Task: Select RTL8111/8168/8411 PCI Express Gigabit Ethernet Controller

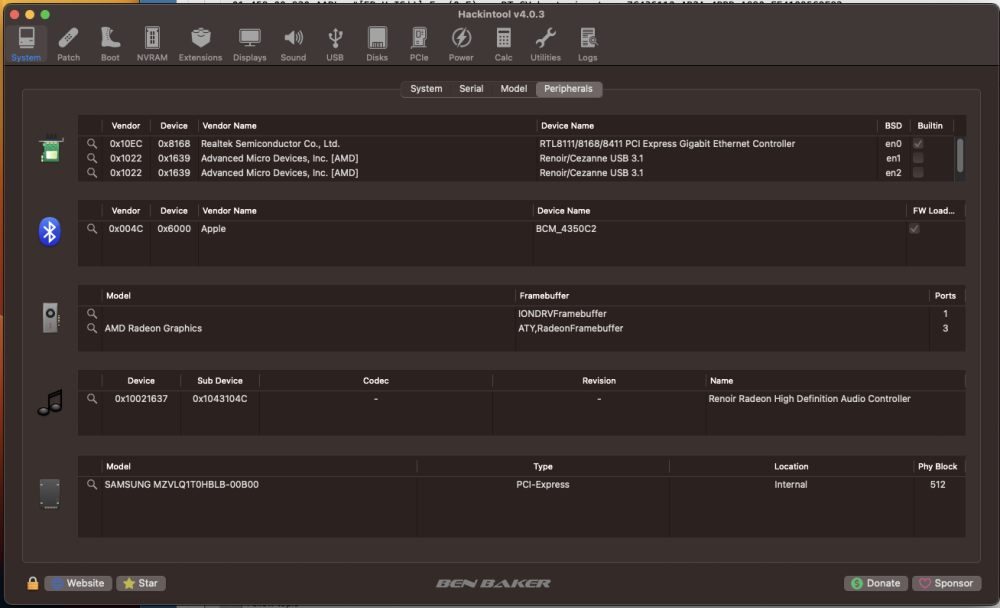Action: click(x=667, y=144)
